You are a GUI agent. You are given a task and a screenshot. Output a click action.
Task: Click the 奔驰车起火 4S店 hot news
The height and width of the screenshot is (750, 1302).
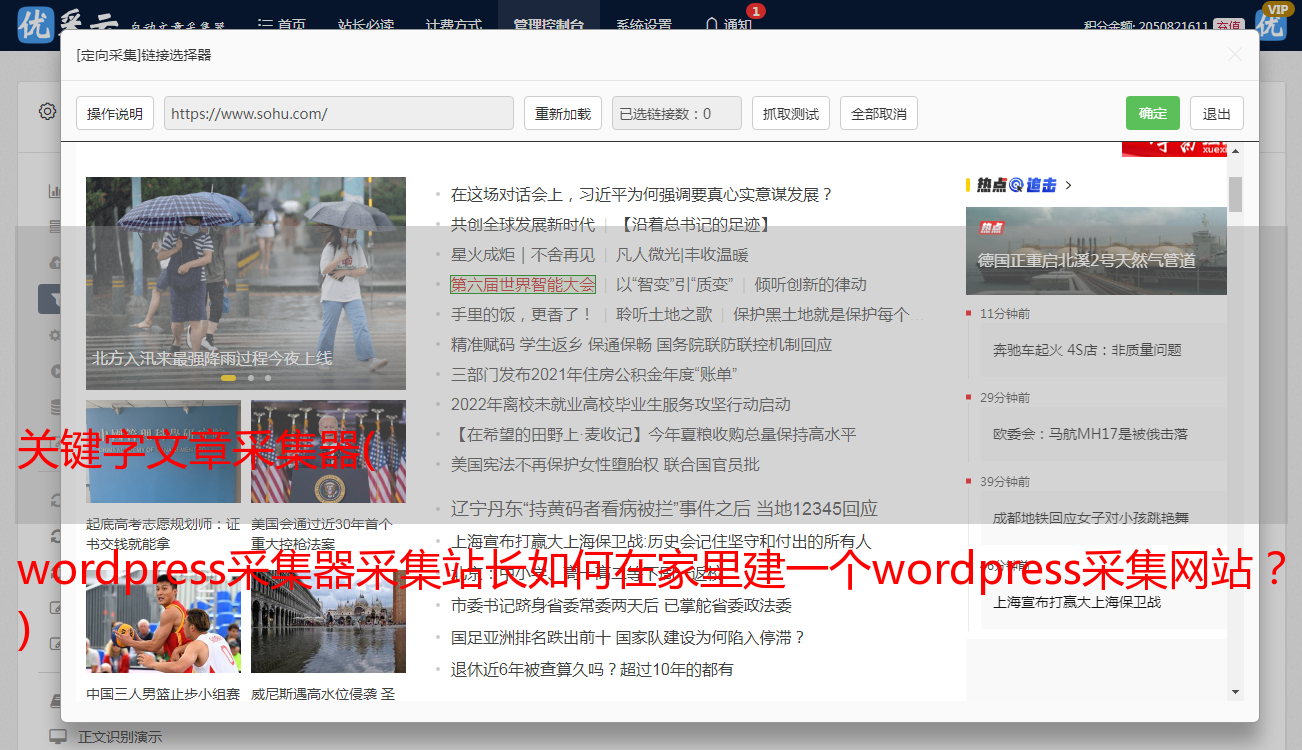point(1087,350)
